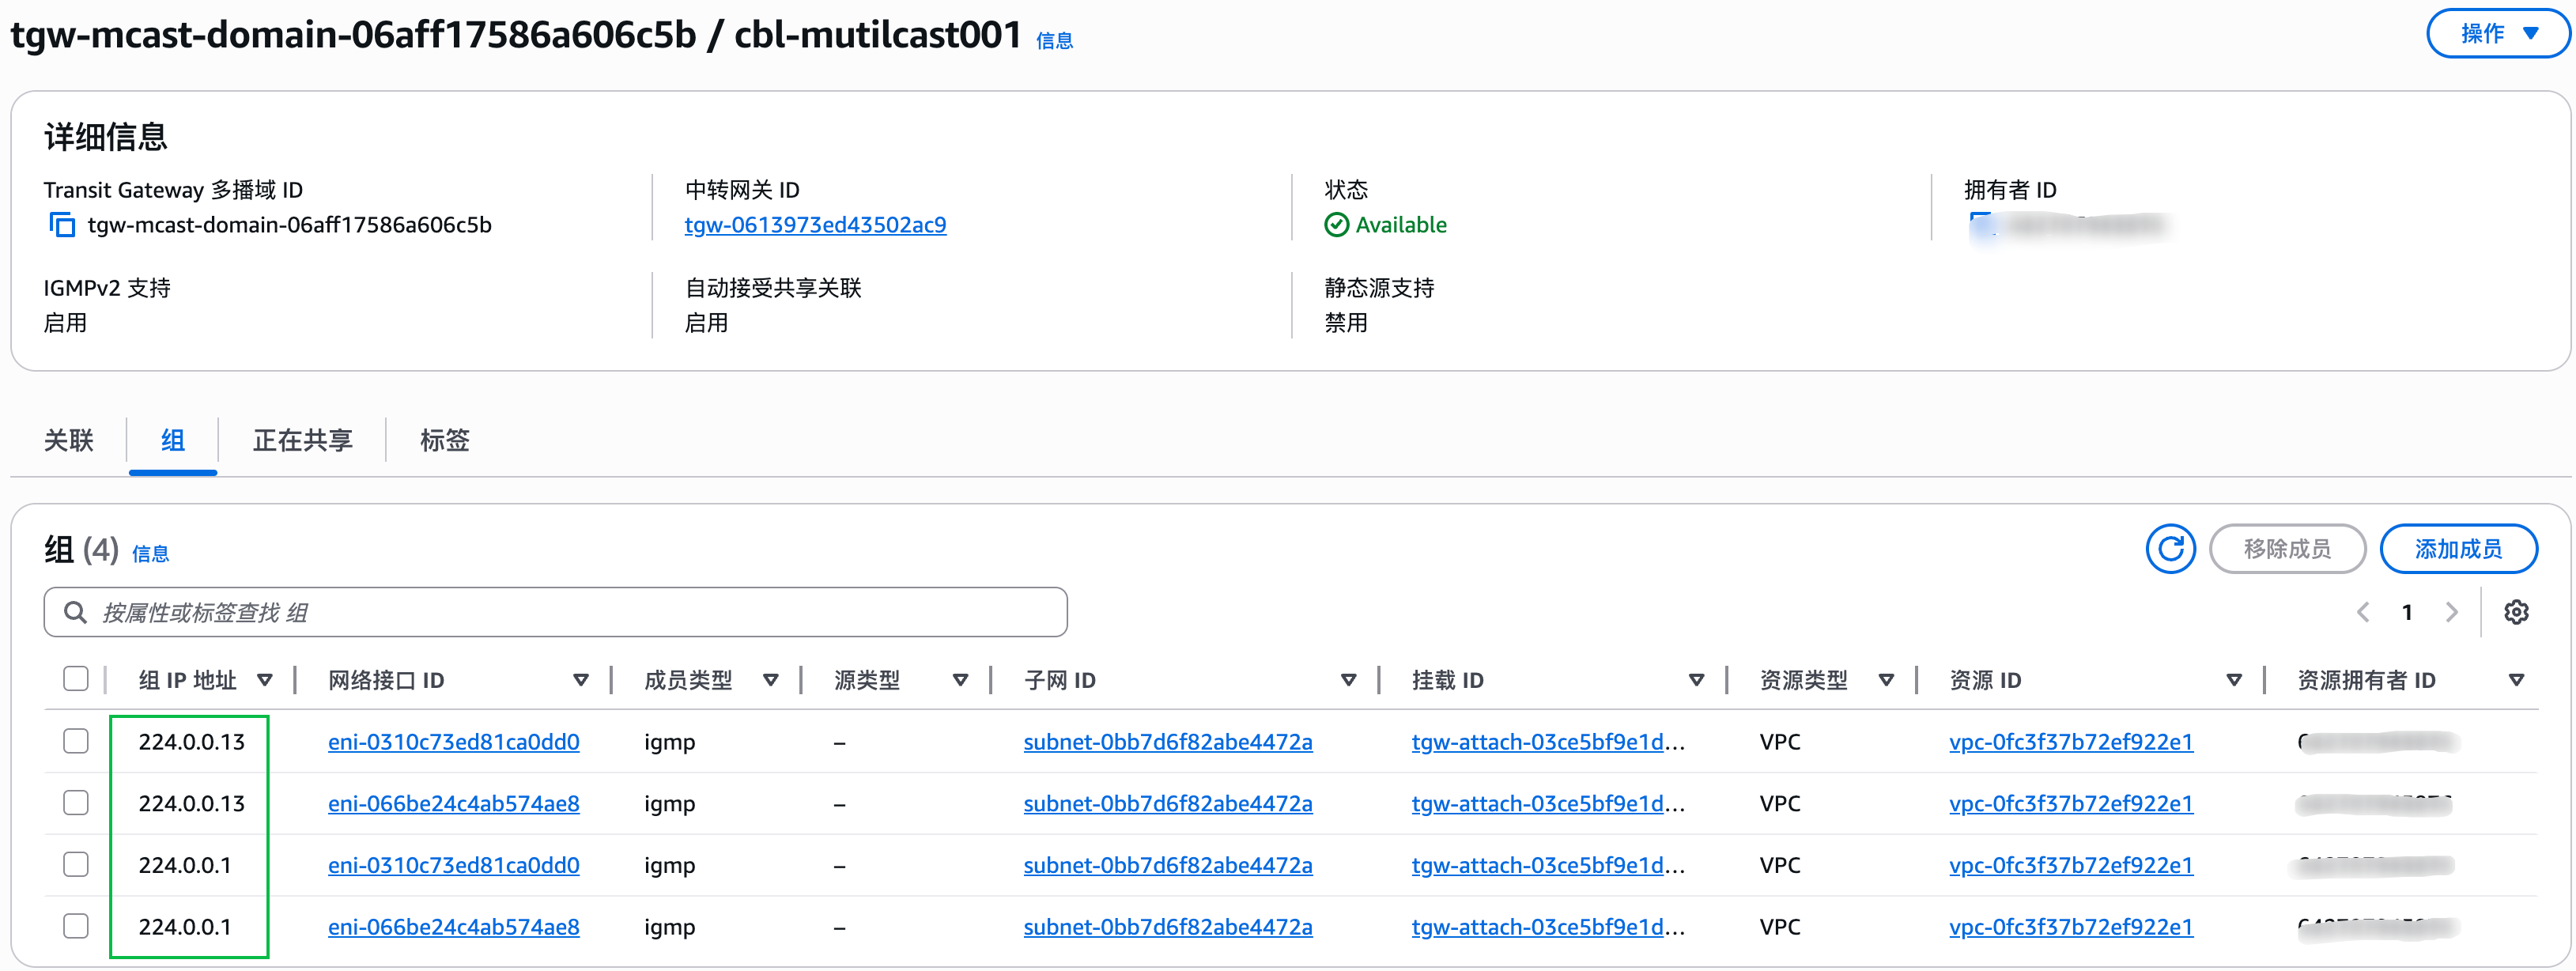This screenshot has height=971, width=2576.
Task: Sort by 挂载 ID column arrow
Action: [1696, 680]
